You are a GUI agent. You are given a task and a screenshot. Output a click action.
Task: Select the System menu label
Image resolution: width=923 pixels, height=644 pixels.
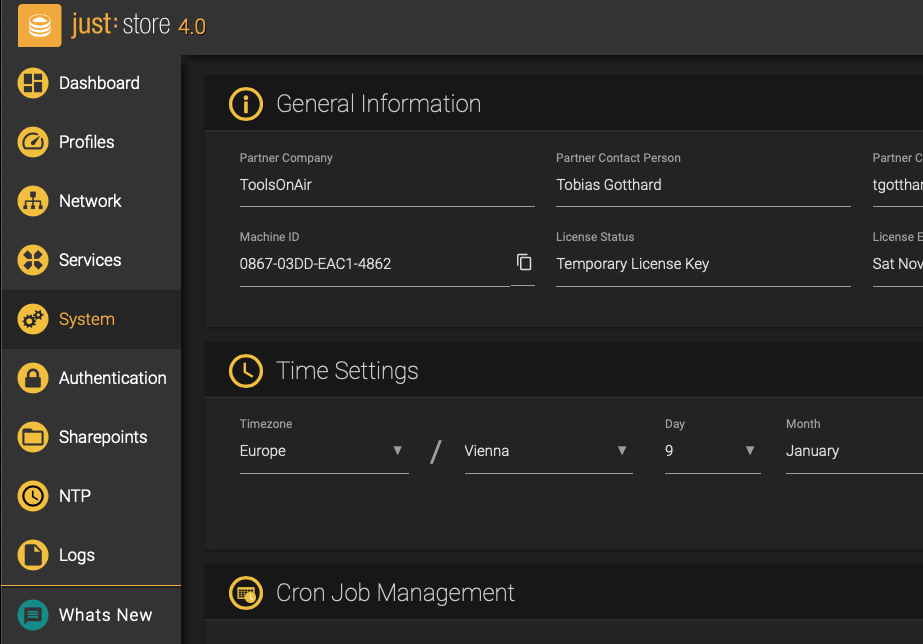[87, 319]
